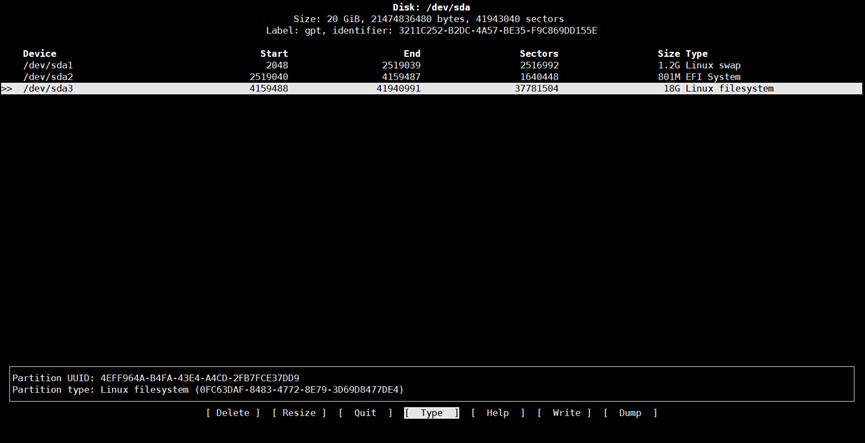Screen dimensions: 865x443
Task: Select the Delete menu option
Action: click(x=232, y=413)
